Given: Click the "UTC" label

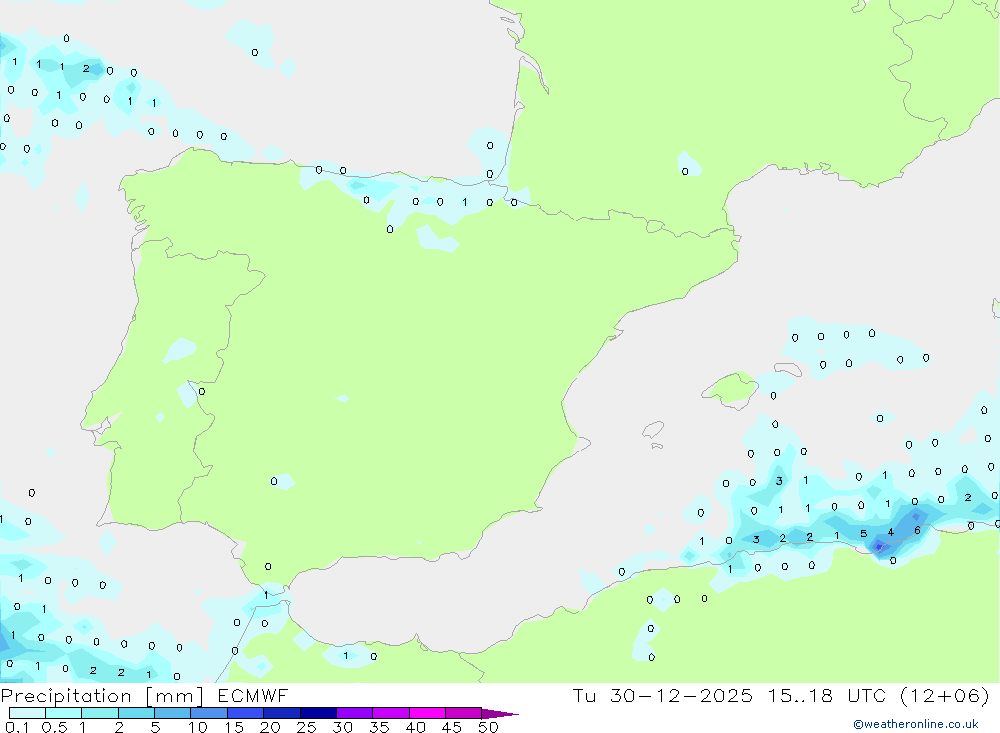Looking at the screenshot, I should [x=867, y=695].
